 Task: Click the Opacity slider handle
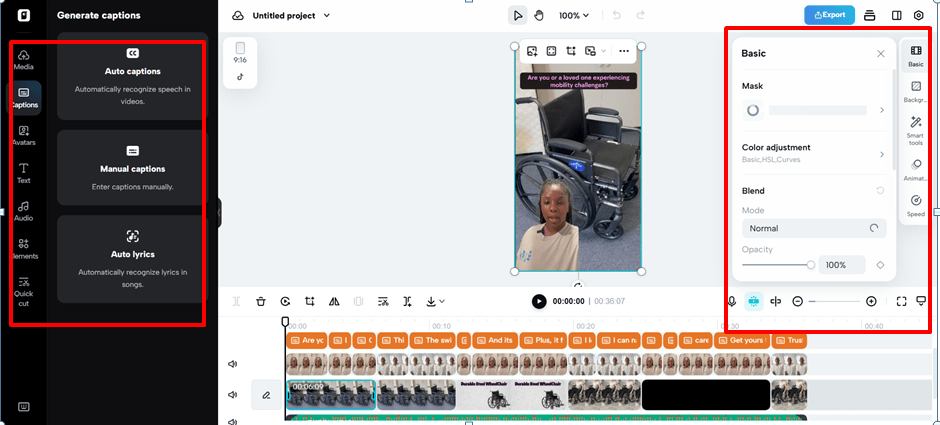coord(810,265)
